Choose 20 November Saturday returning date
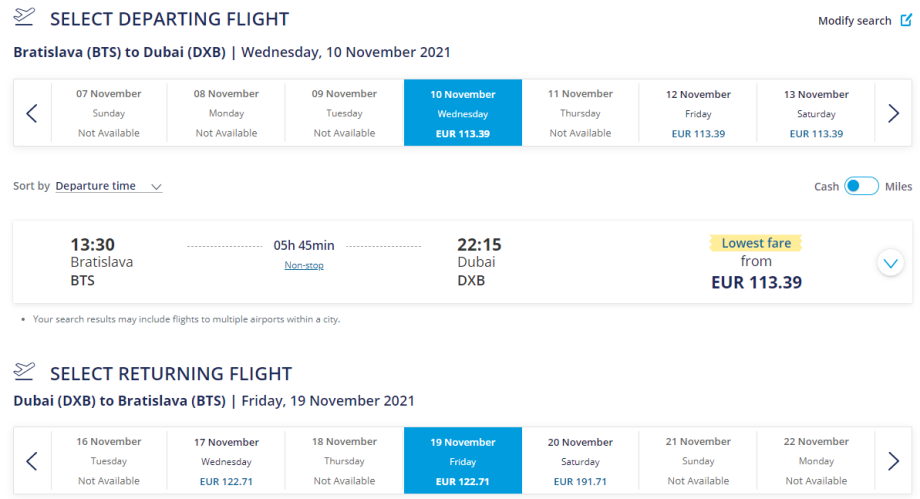This screenshot has height=499, width=920. (x=580, y=461)
